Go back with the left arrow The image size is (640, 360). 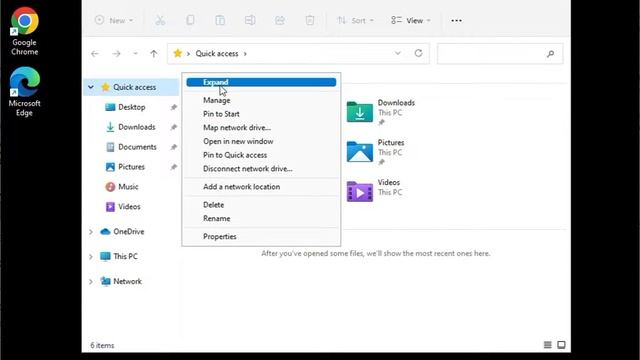click(x=95, y=53)
